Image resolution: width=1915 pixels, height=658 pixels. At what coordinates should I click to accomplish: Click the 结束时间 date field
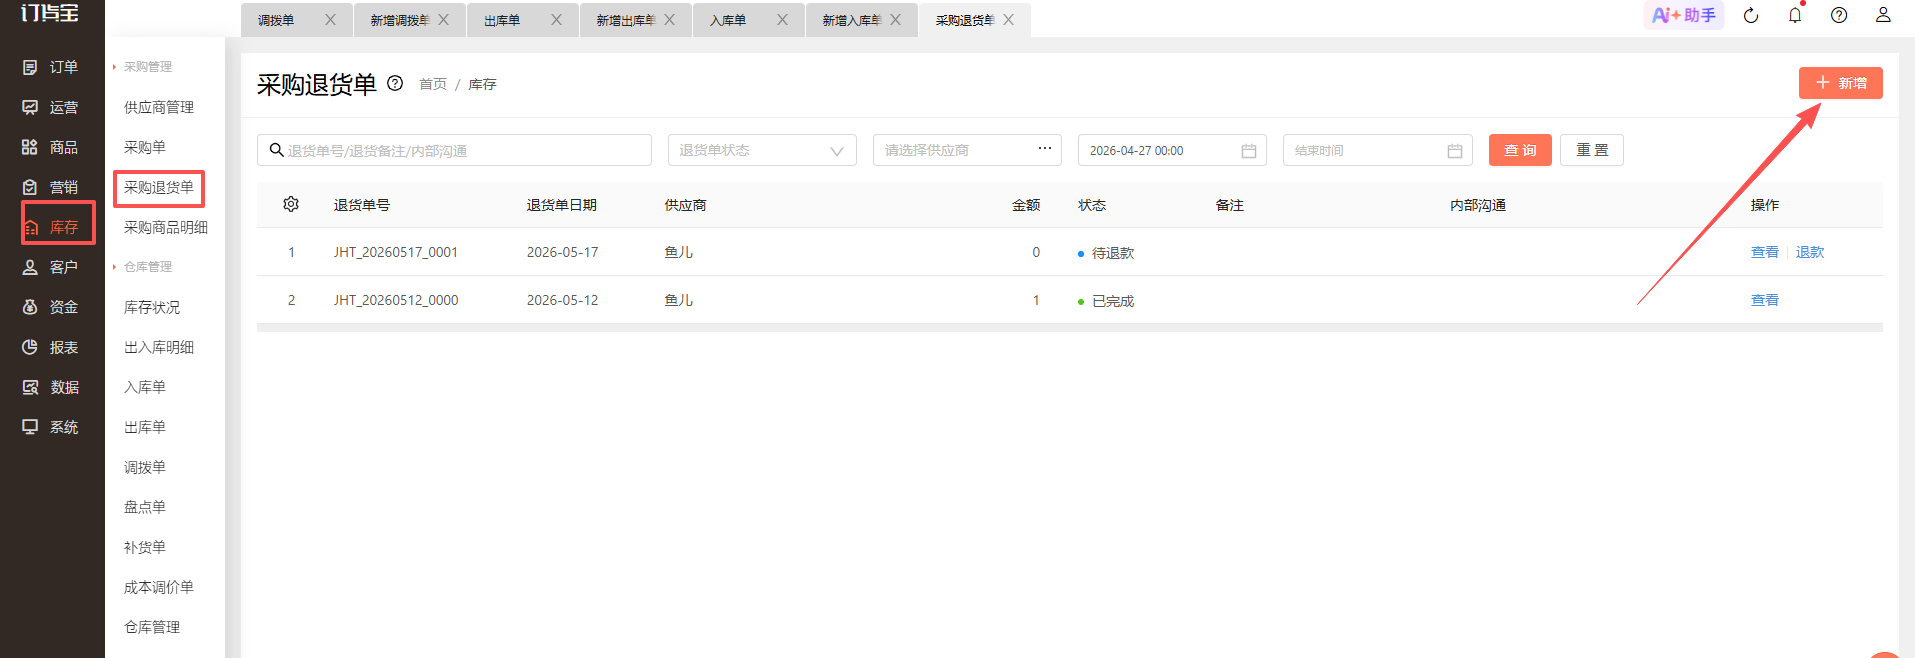(1377, 150)
